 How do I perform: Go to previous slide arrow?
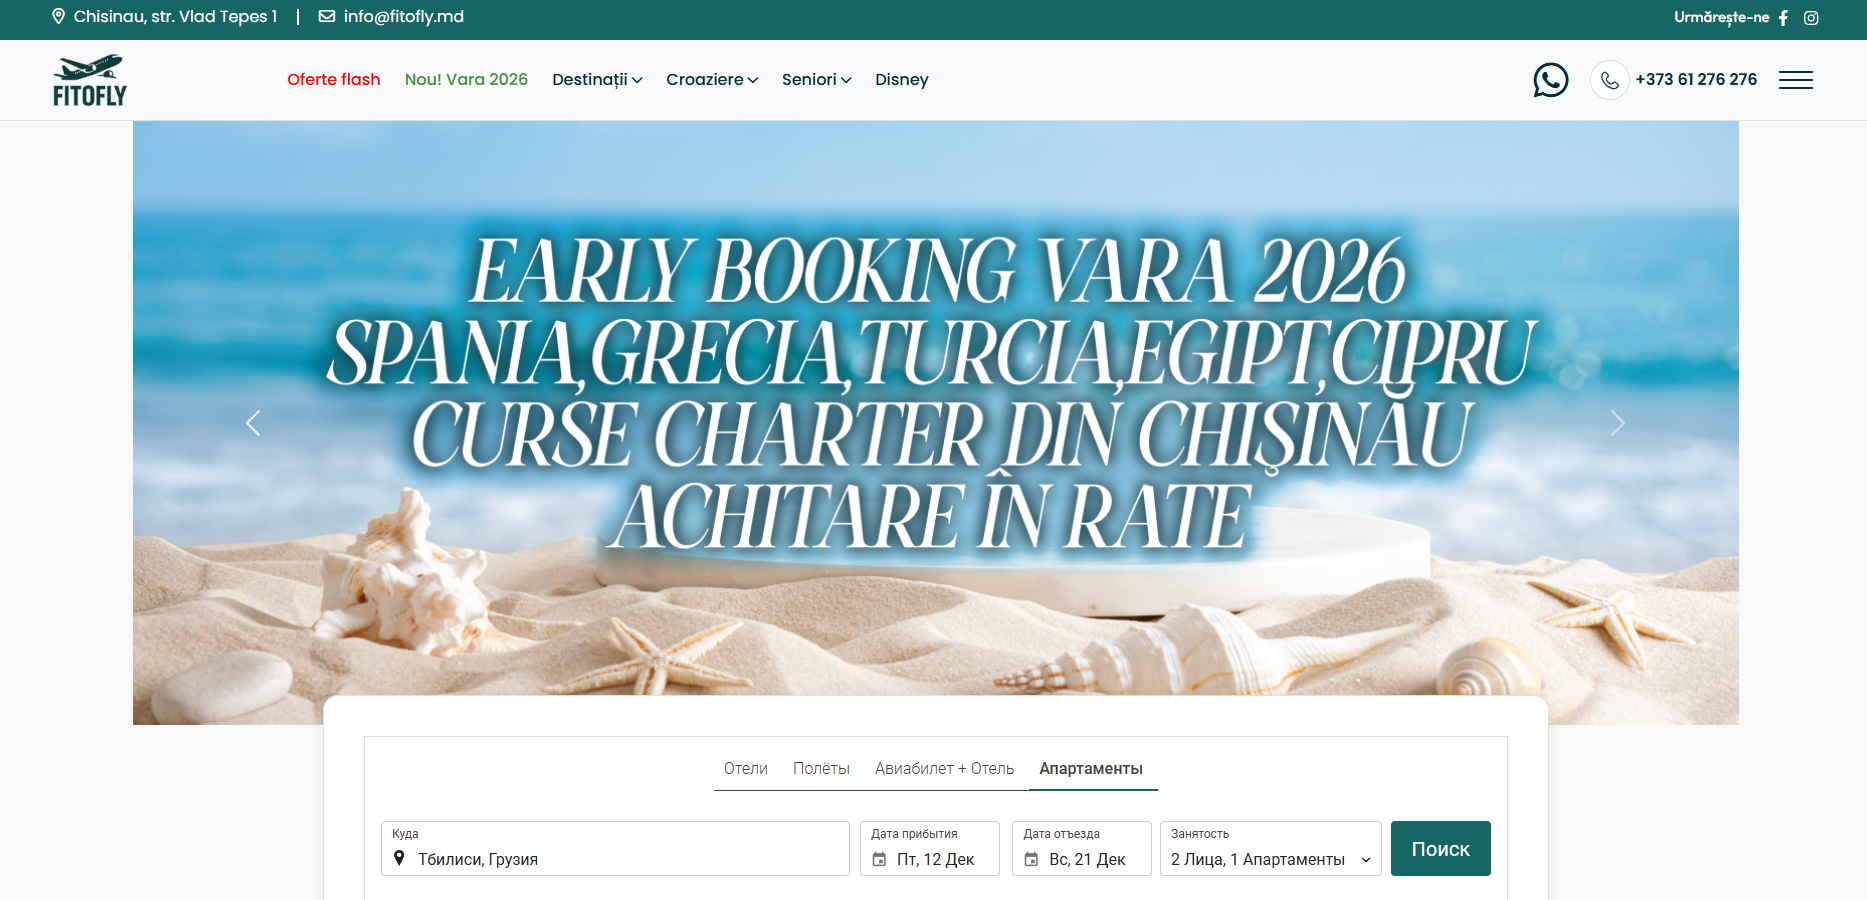click(x=253, y=423)
